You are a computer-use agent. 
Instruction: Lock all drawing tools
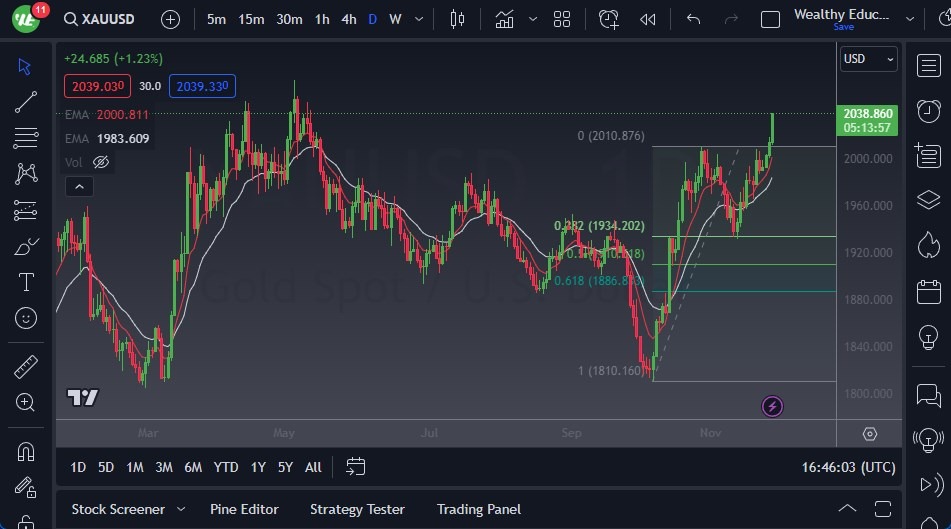tap(25, 522)
